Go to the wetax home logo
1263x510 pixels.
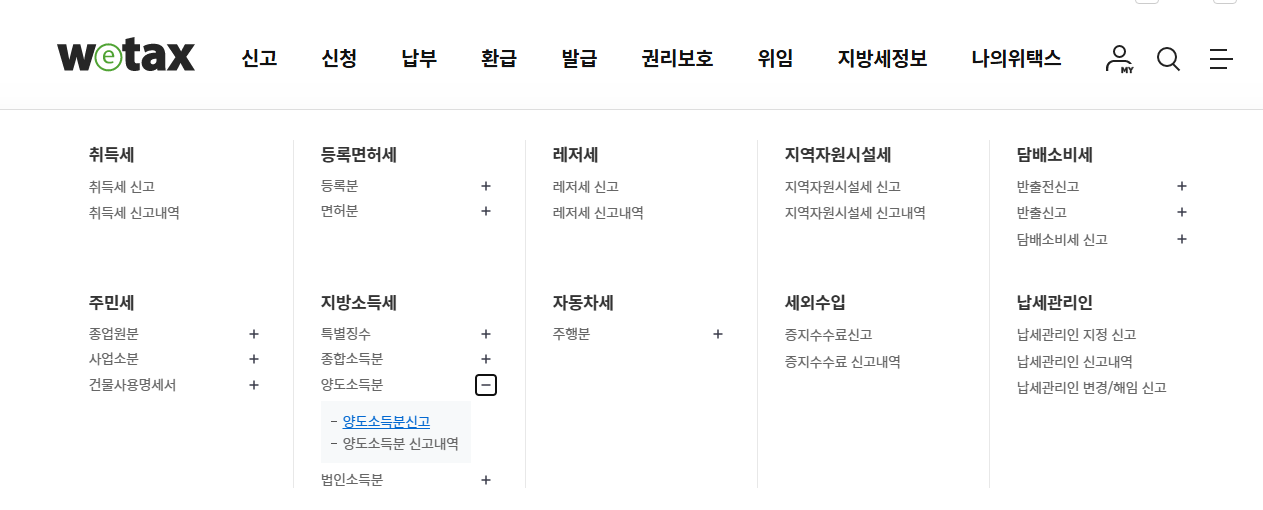click(x=126, y=56)
